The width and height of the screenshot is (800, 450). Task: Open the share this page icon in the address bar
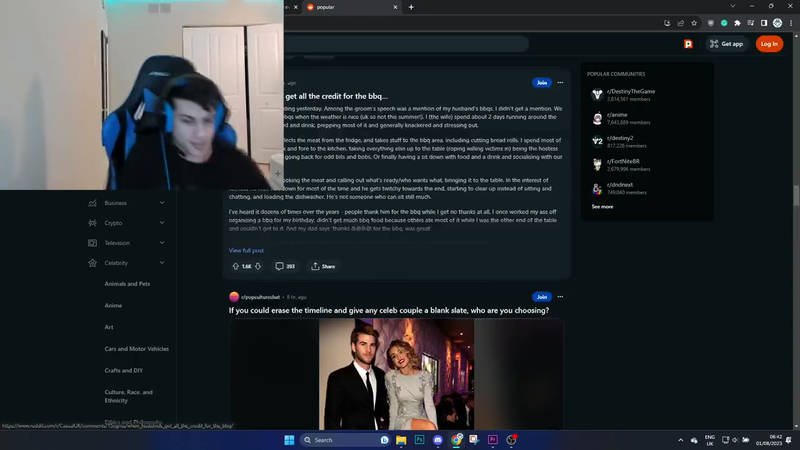[x=681, y=23]
